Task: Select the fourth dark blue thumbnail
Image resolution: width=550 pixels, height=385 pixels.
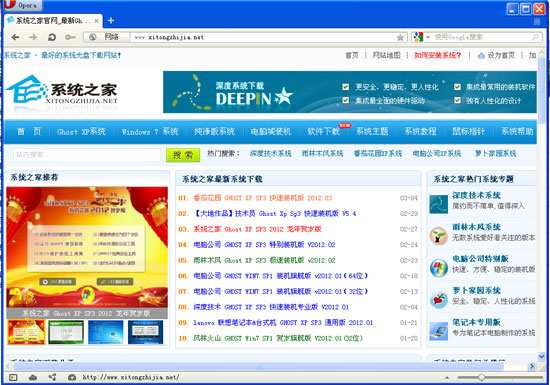Action: click(146, 332)
